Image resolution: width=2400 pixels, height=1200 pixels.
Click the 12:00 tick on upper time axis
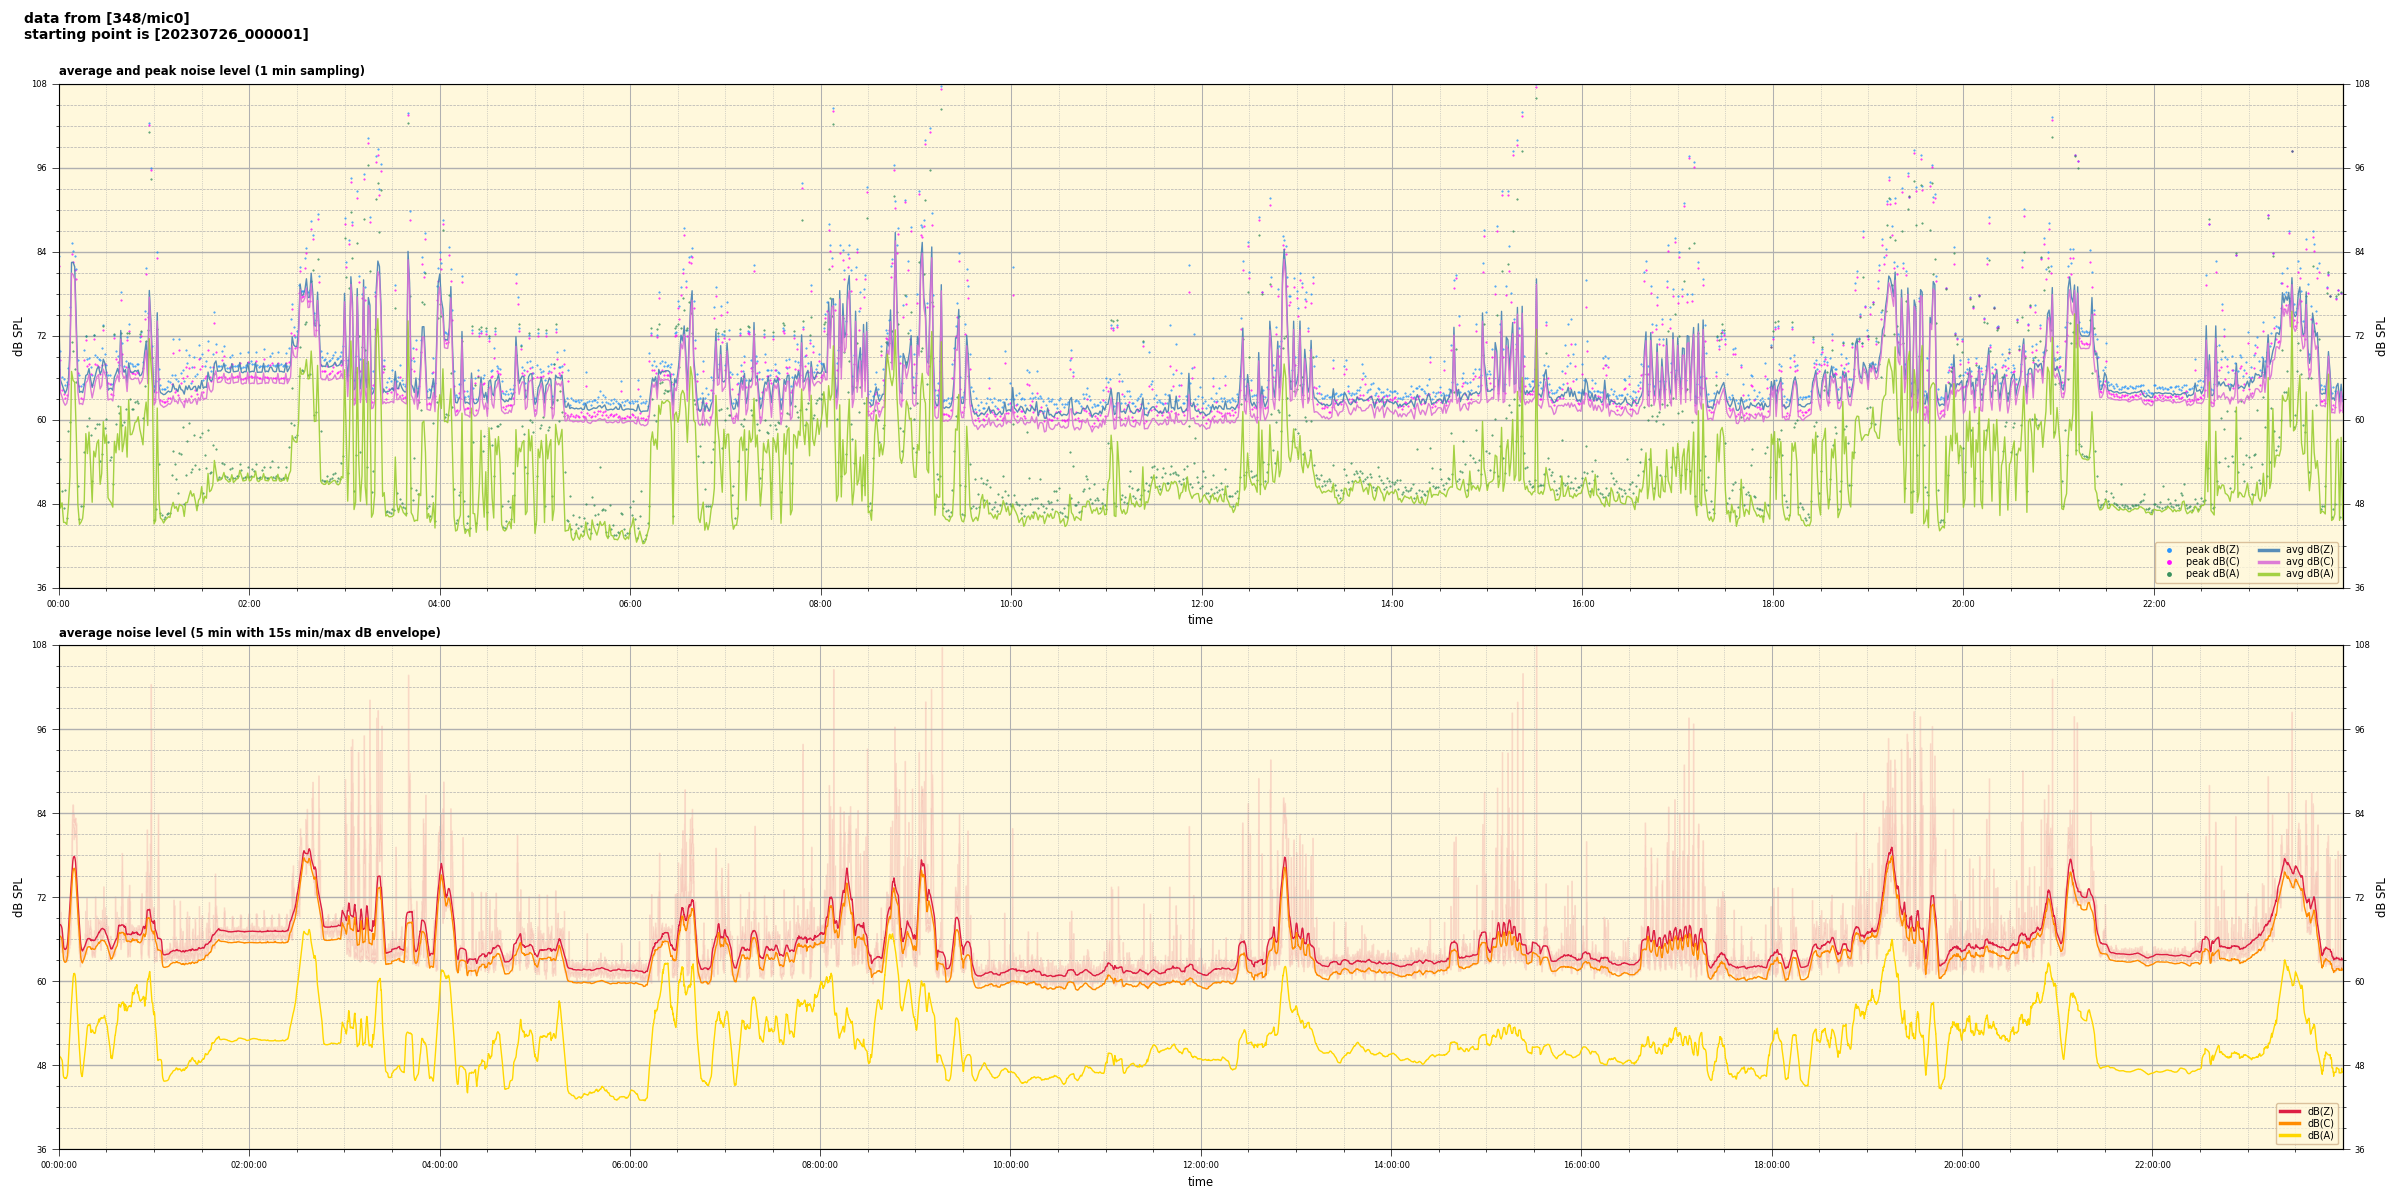point(1201,604)
